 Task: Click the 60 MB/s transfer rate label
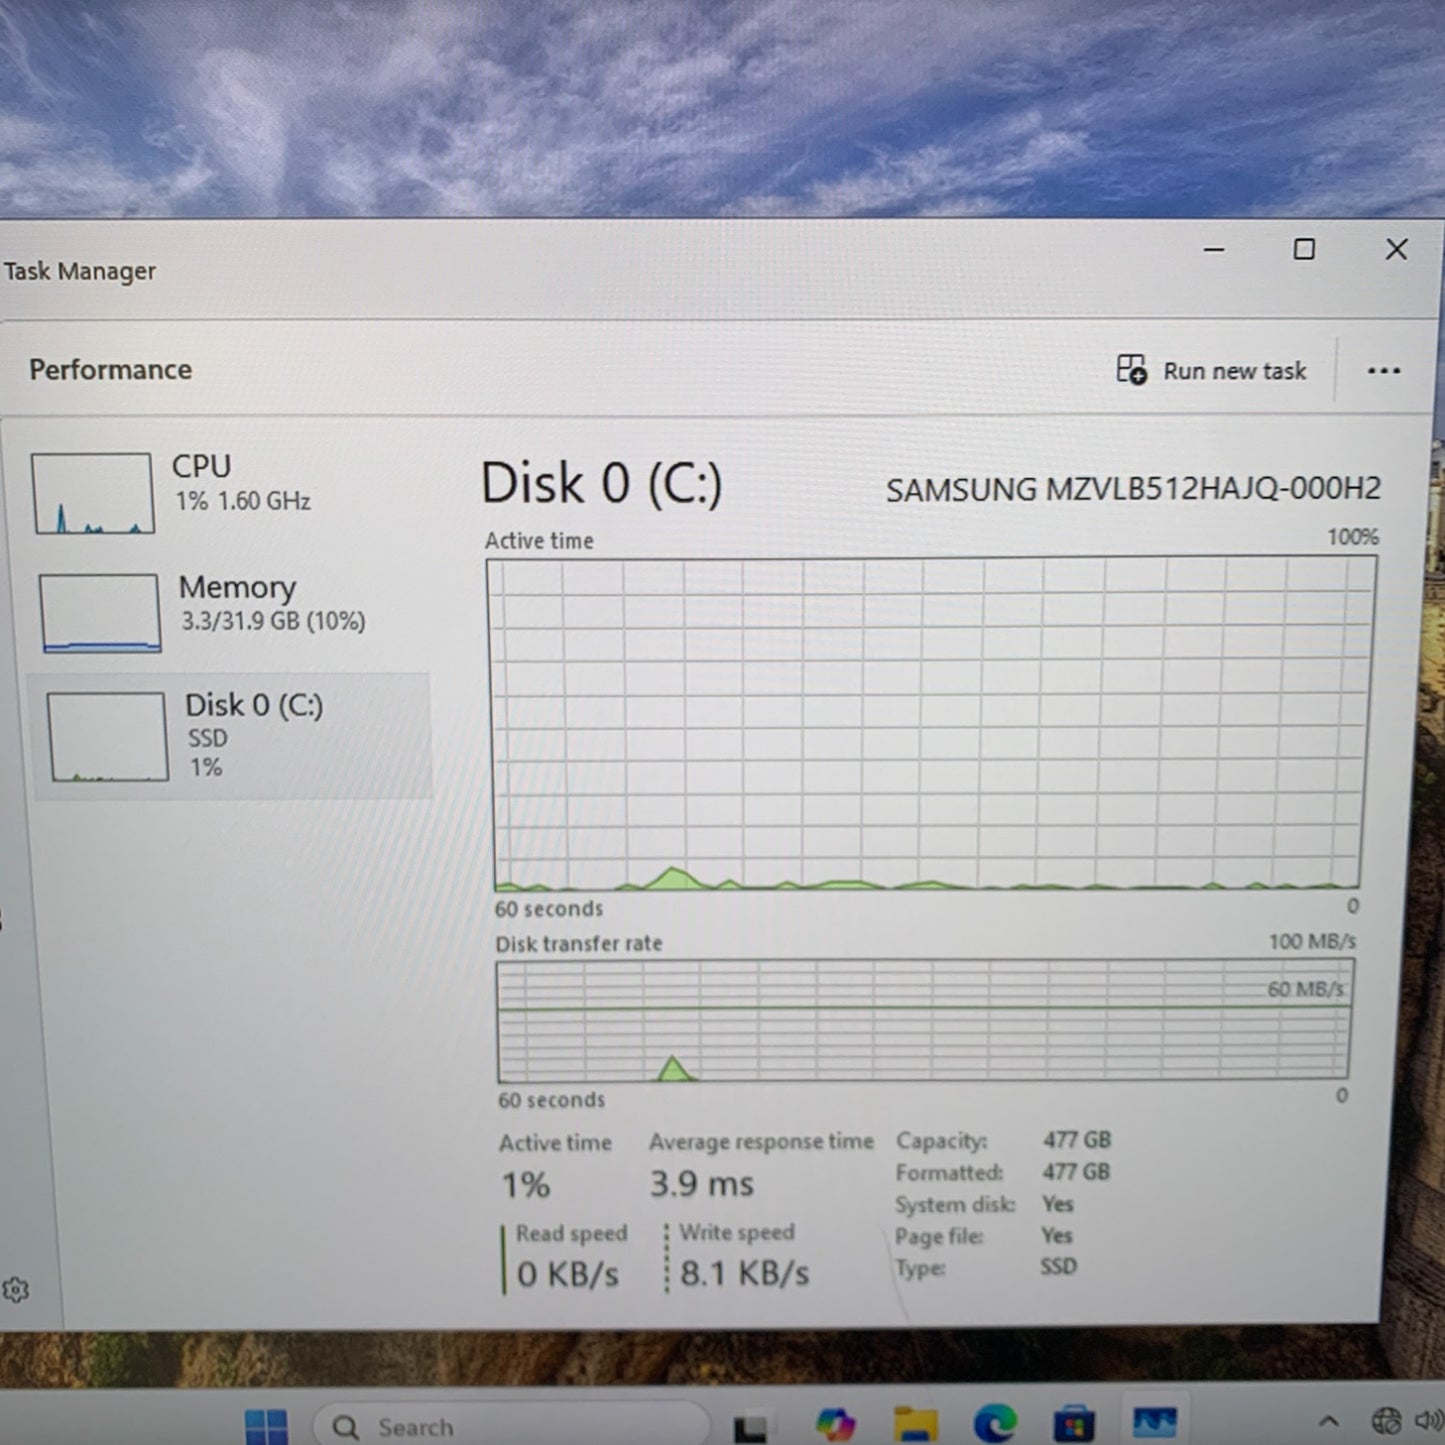click(1306, 989)
